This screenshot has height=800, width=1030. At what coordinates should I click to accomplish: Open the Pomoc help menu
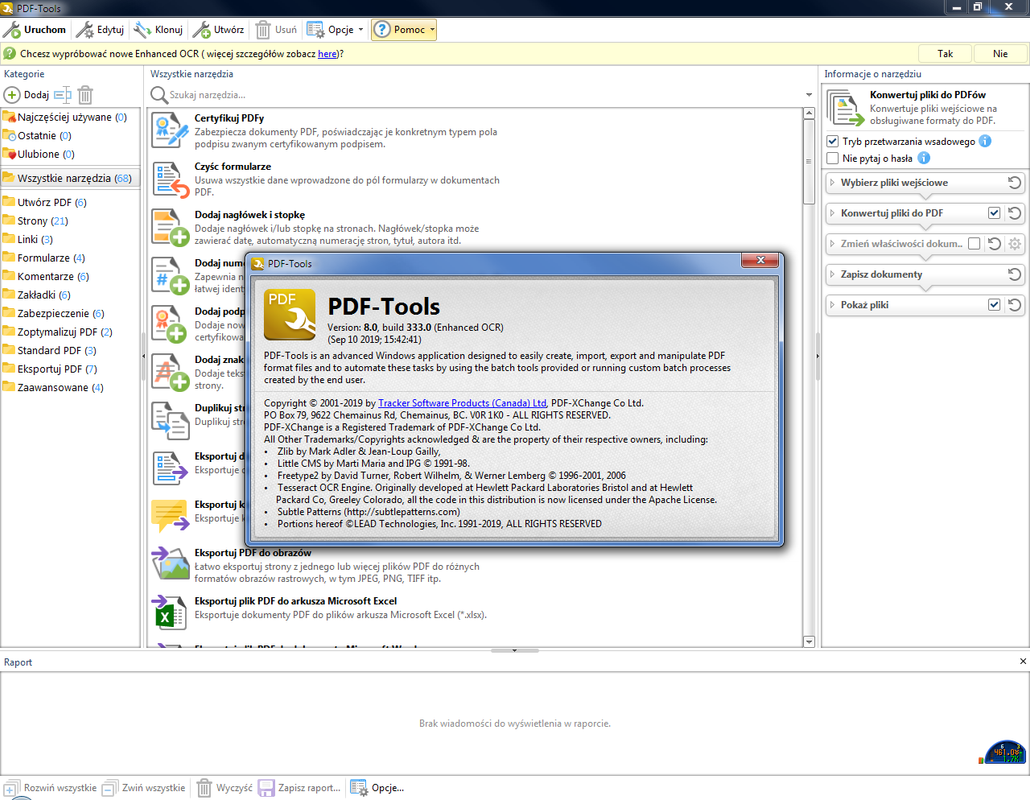coord(403,30)
